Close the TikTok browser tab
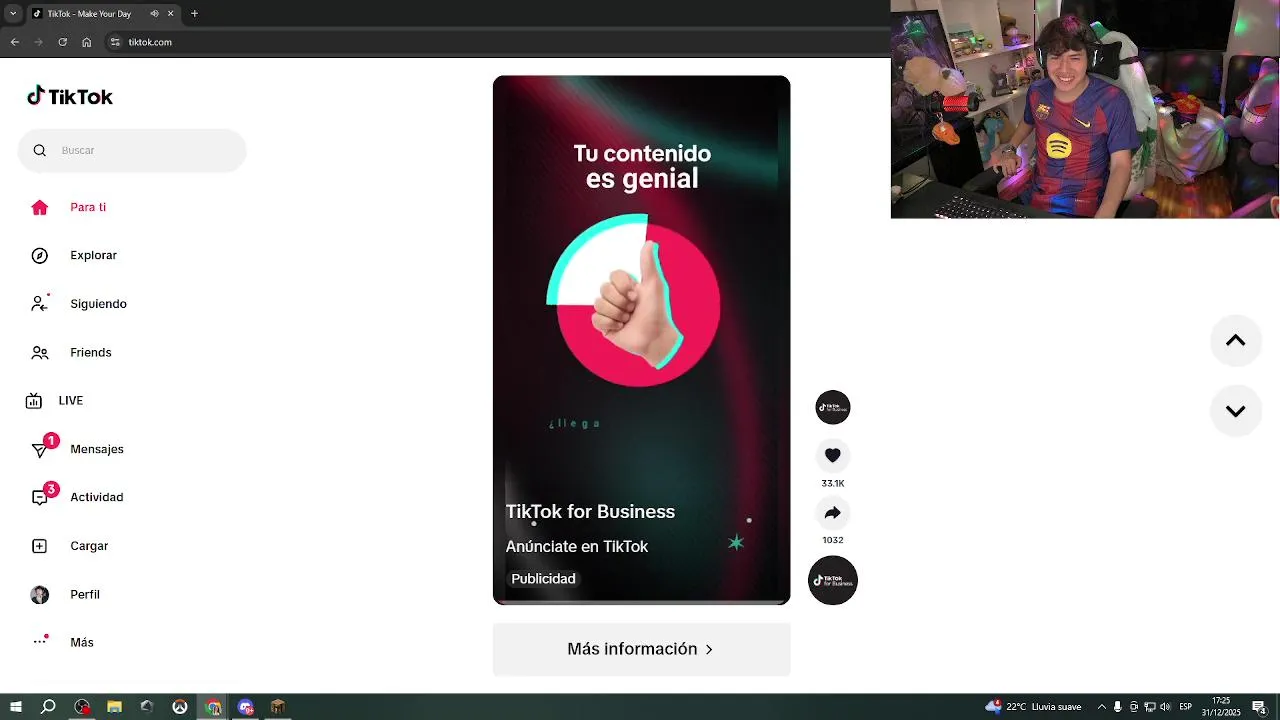Image resolution: width=1280 pixels, height=720 pixels. 170,14
